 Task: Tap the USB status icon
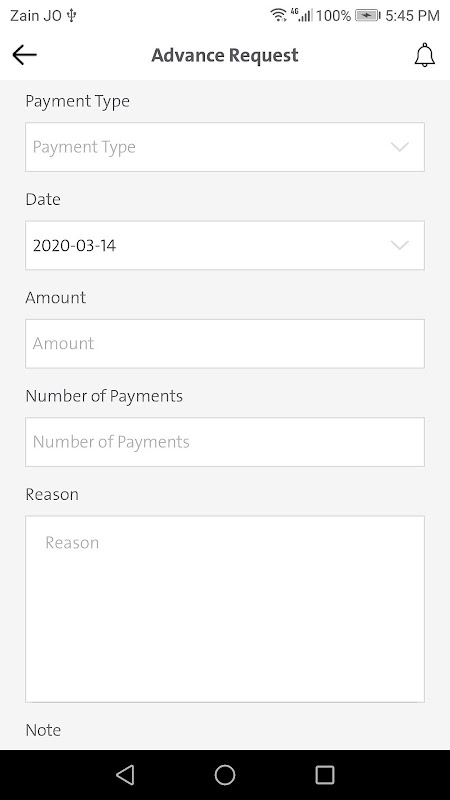[x=71, y=15]
